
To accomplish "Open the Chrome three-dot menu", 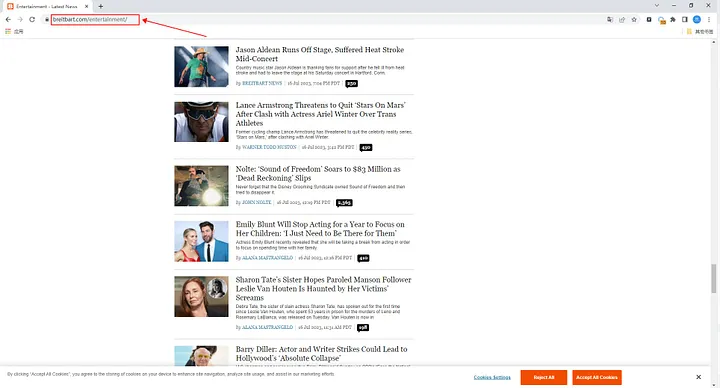I will point(709,19).
